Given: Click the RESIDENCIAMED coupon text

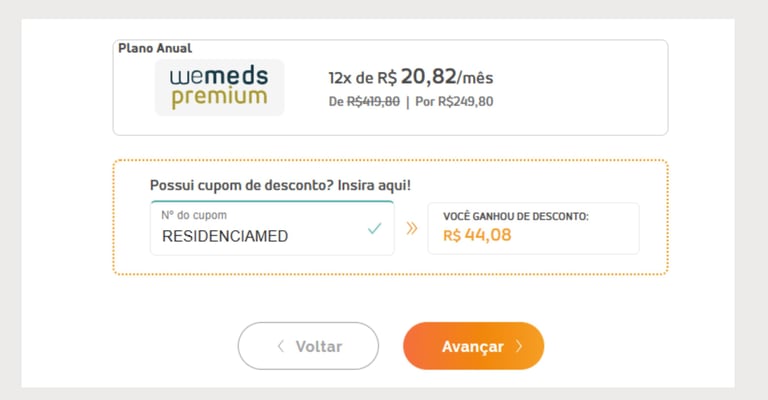Looking at the screenshot, I should point(225,237).
